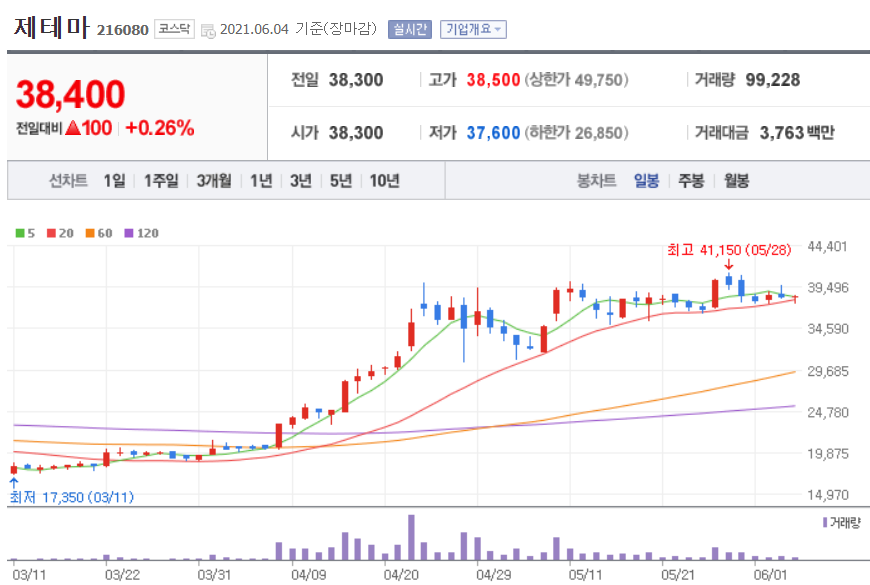Click the 06/01 date axis label
Image resolution: width=870 pixels, height=585 pixels.
770,575
